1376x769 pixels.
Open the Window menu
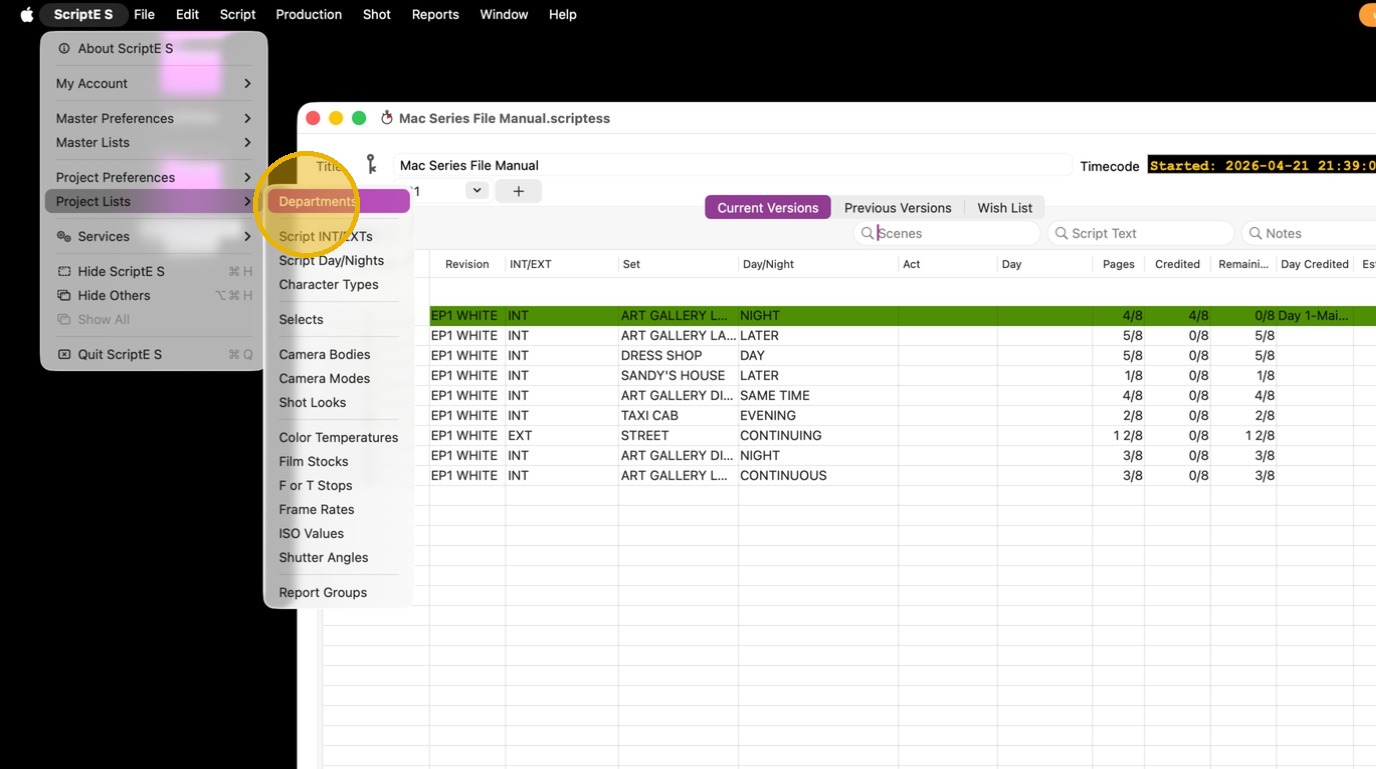[x=504, y=14]
